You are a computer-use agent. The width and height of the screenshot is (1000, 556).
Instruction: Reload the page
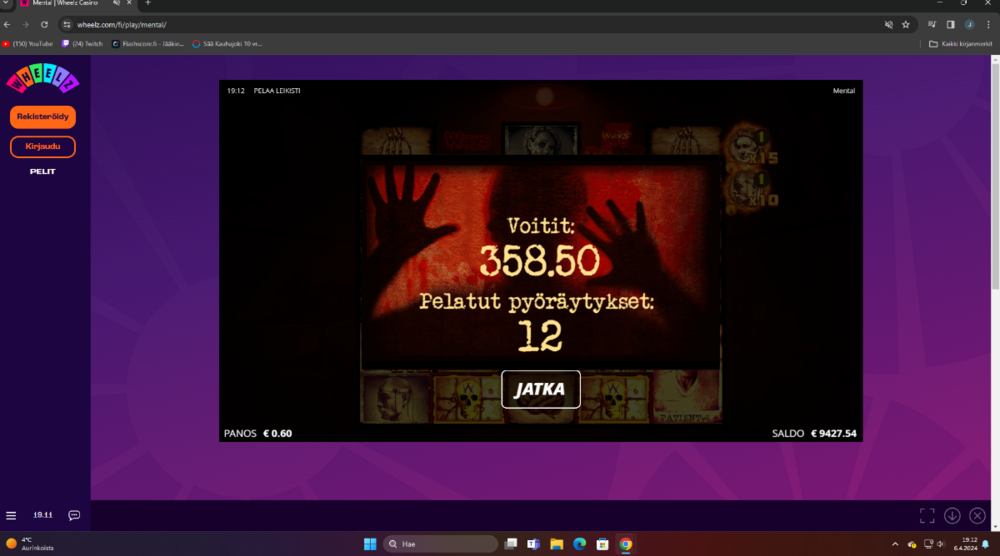[44, 25]
